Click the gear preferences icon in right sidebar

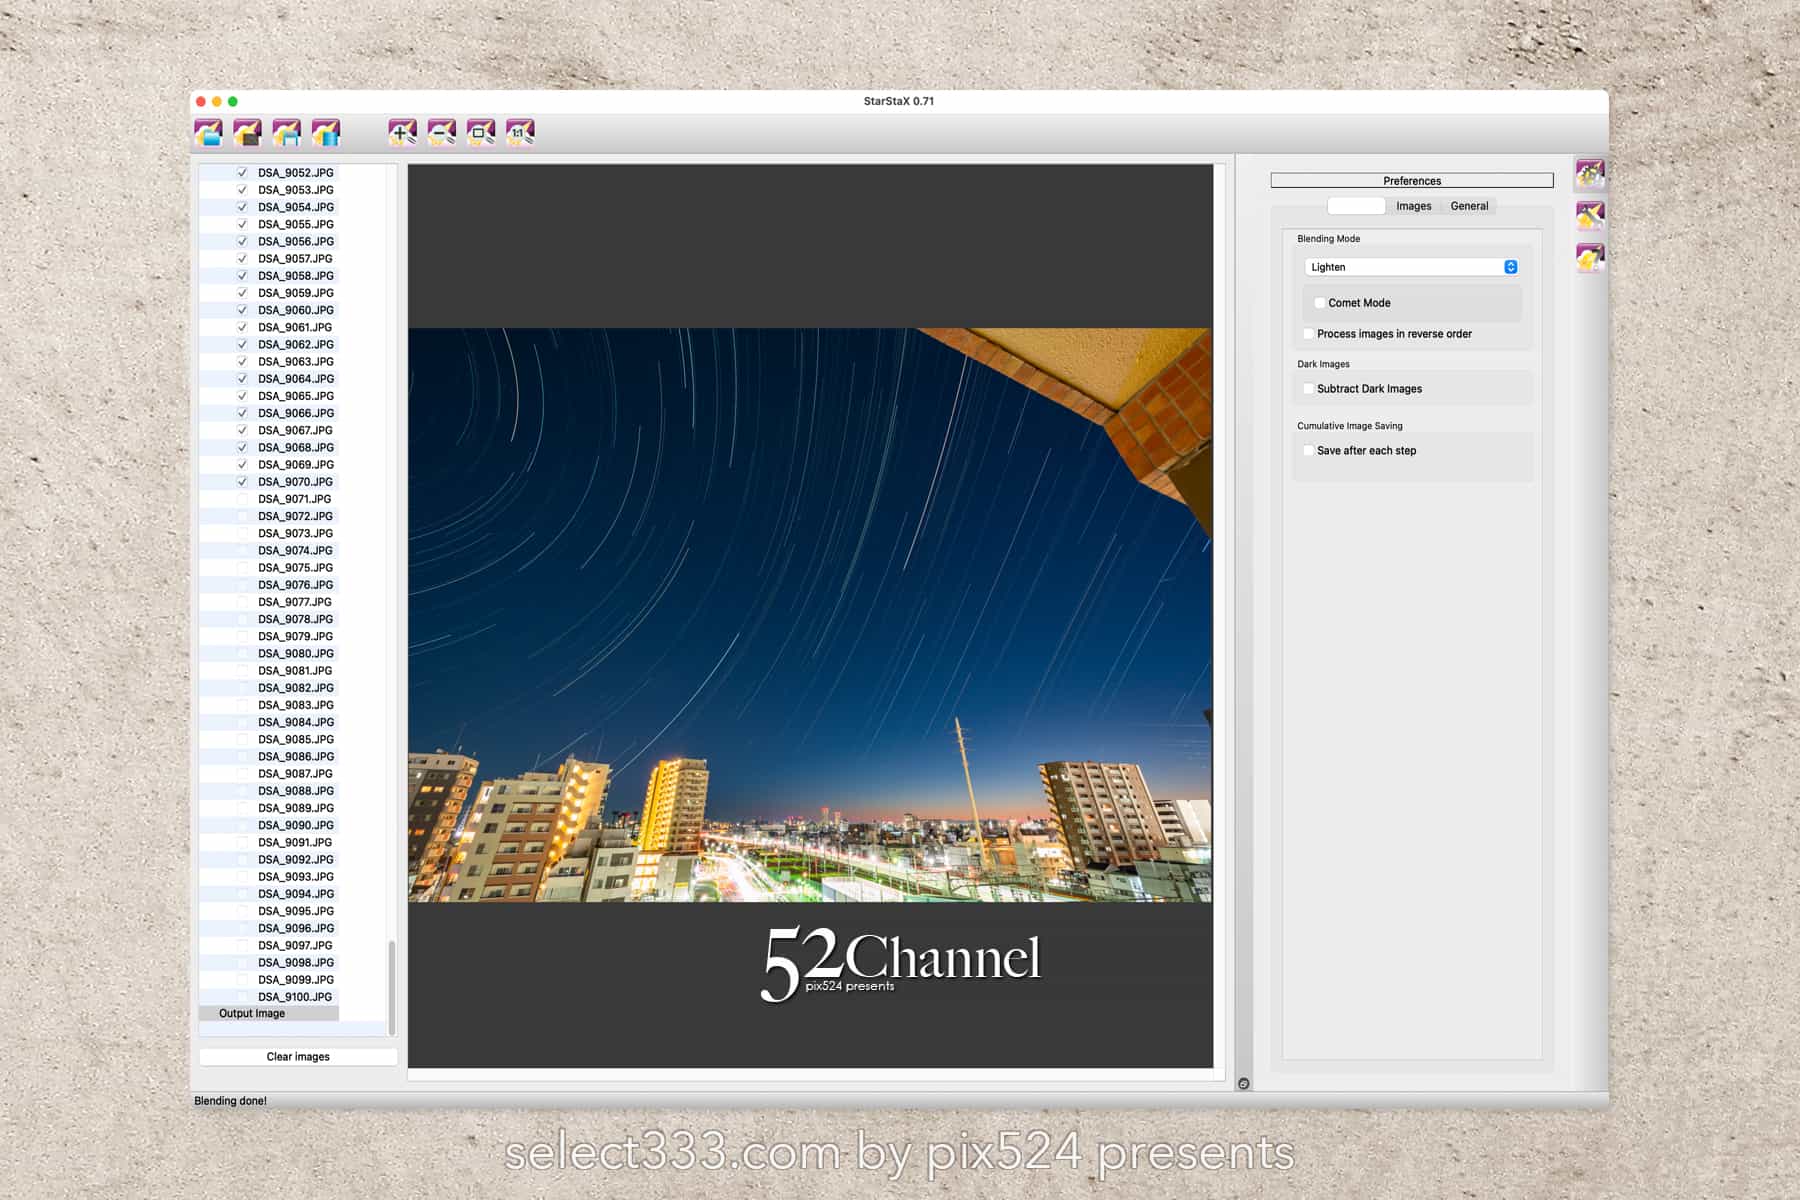1590,174
